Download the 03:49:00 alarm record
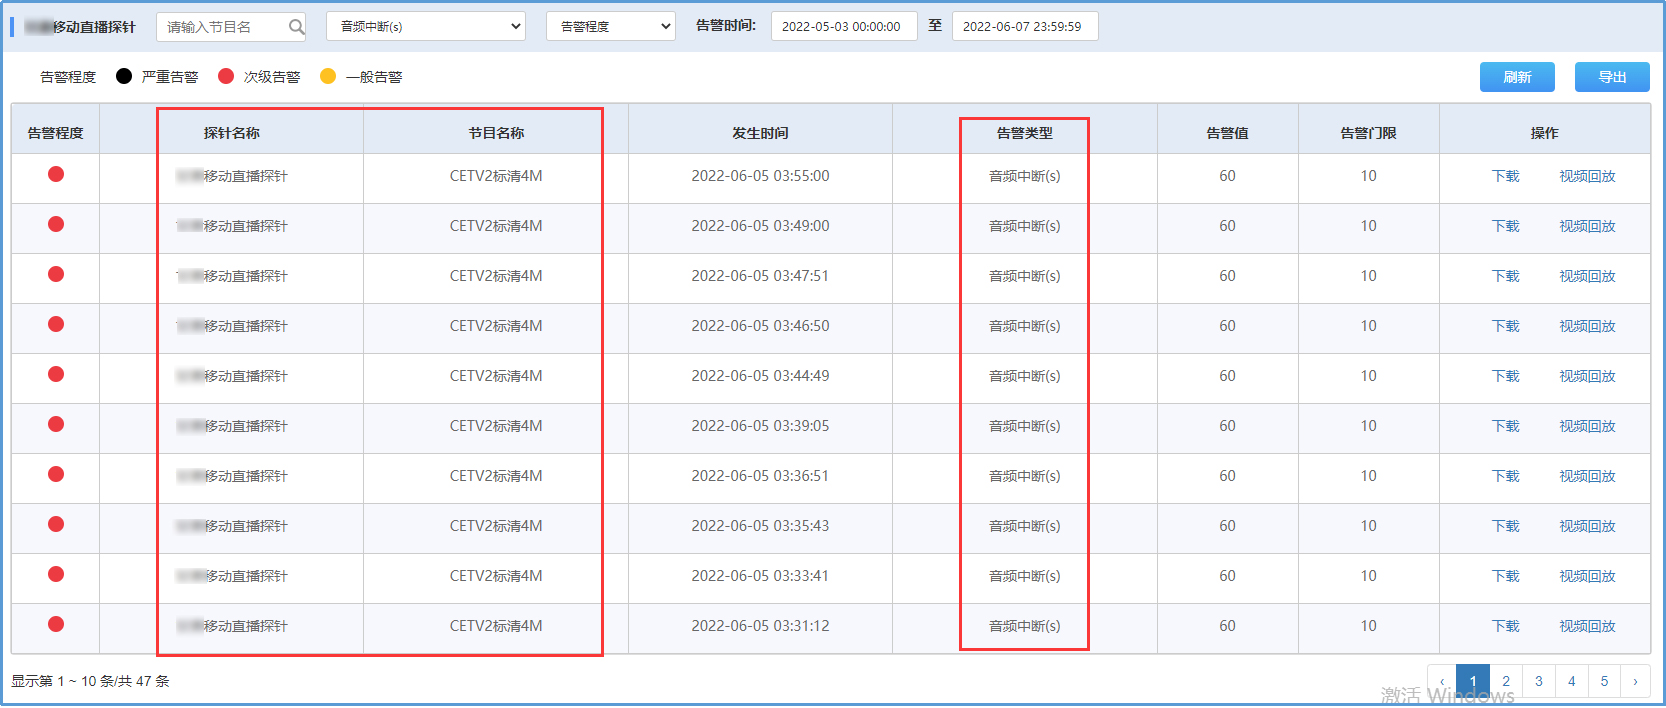The height and width of the screenshot is (708, 1666). (x=1505, y=226)
